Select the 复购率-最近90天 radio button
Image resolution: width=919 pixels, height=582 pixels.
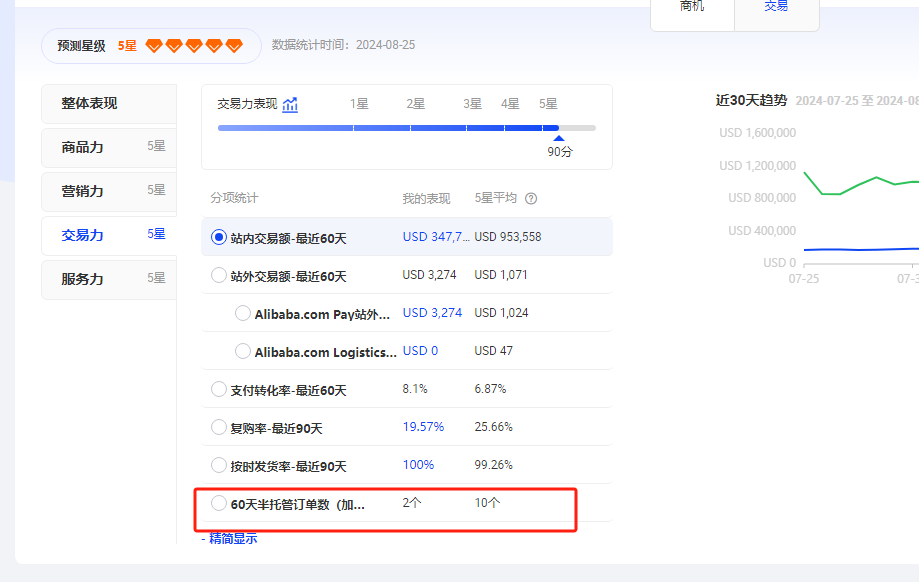click(219, 426)
